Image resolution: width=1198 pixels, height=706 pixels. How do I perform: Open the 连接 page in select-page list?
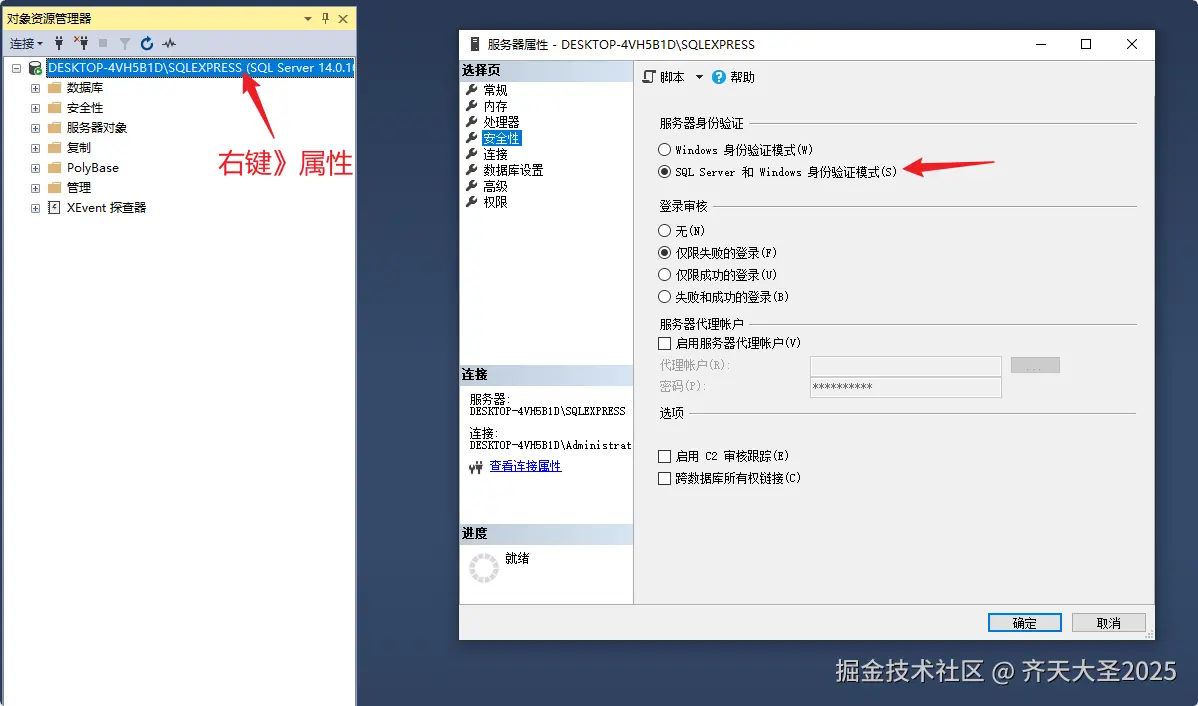[495, 154]
